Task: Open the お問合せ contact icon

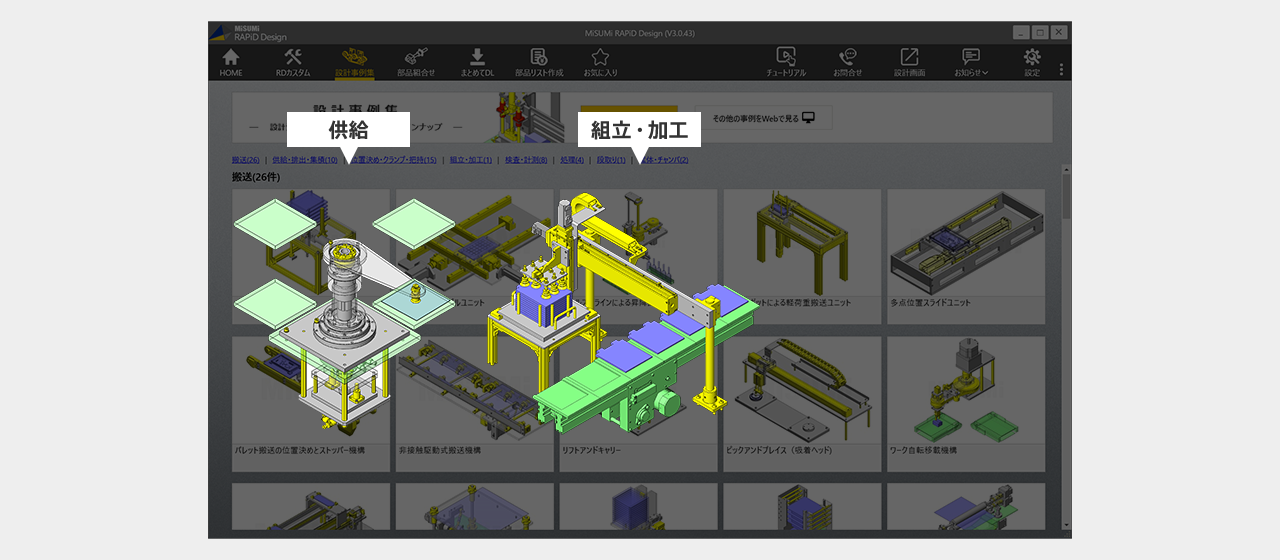Action: coord(847,62)
